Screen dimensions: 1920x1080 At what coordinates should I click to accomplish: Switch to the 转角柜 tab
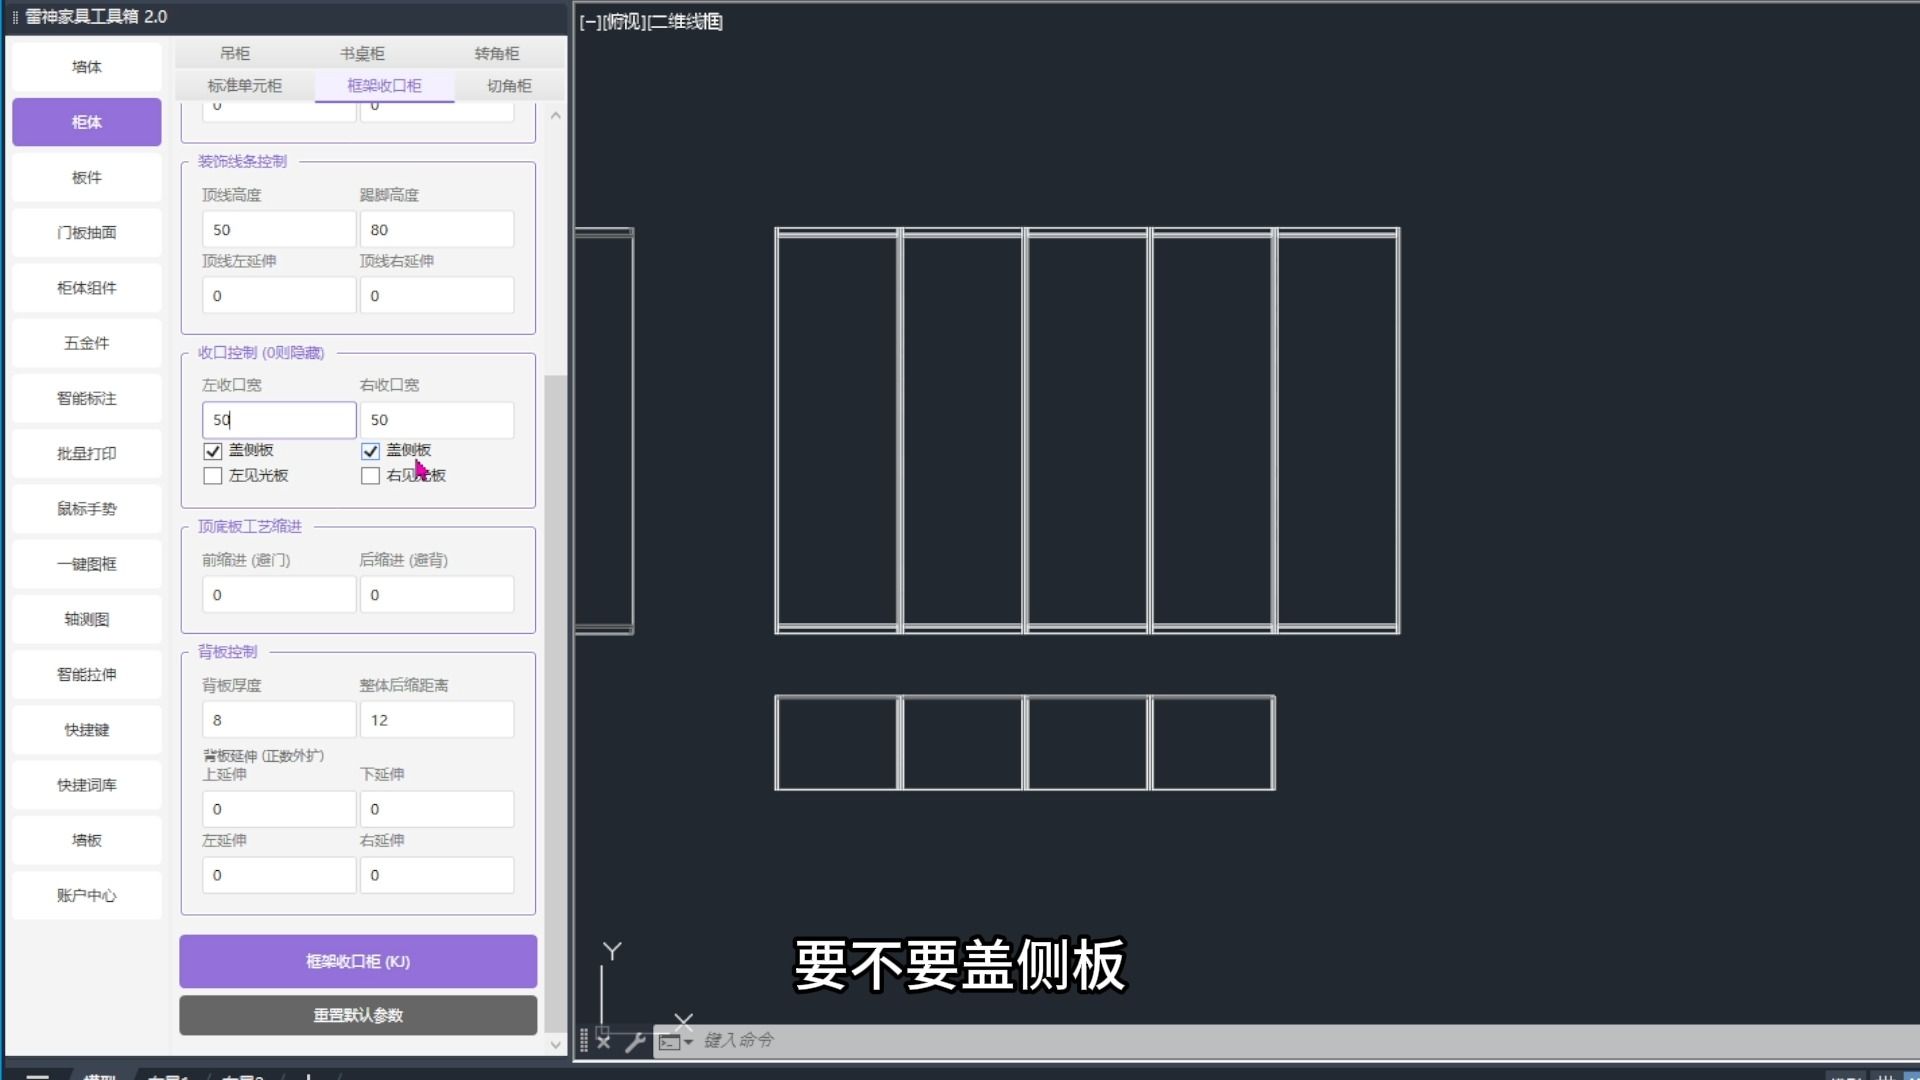pos(497,54)
